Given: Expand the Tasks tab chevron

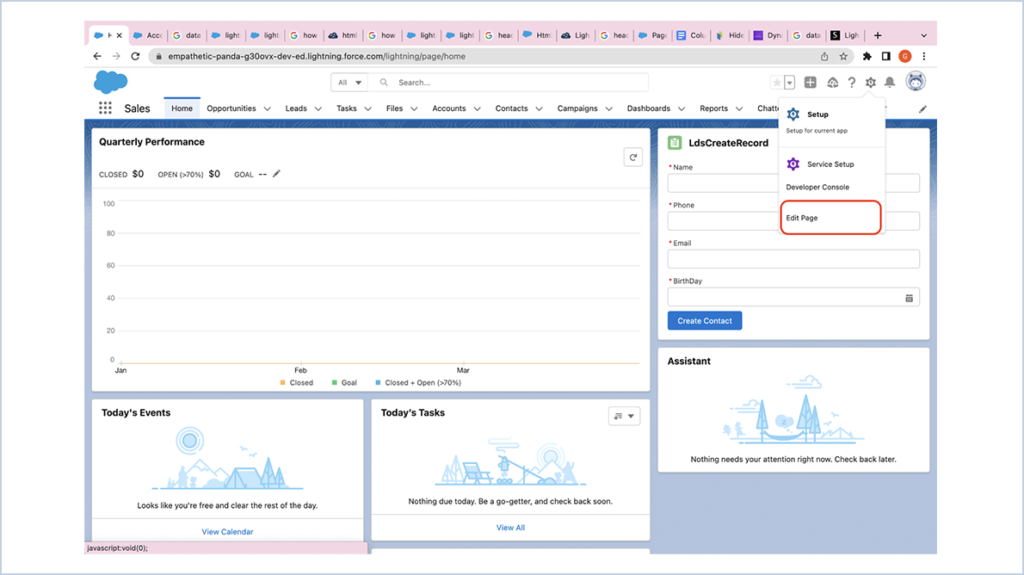Looking at the screenshot, I should (x=368, y=109).
